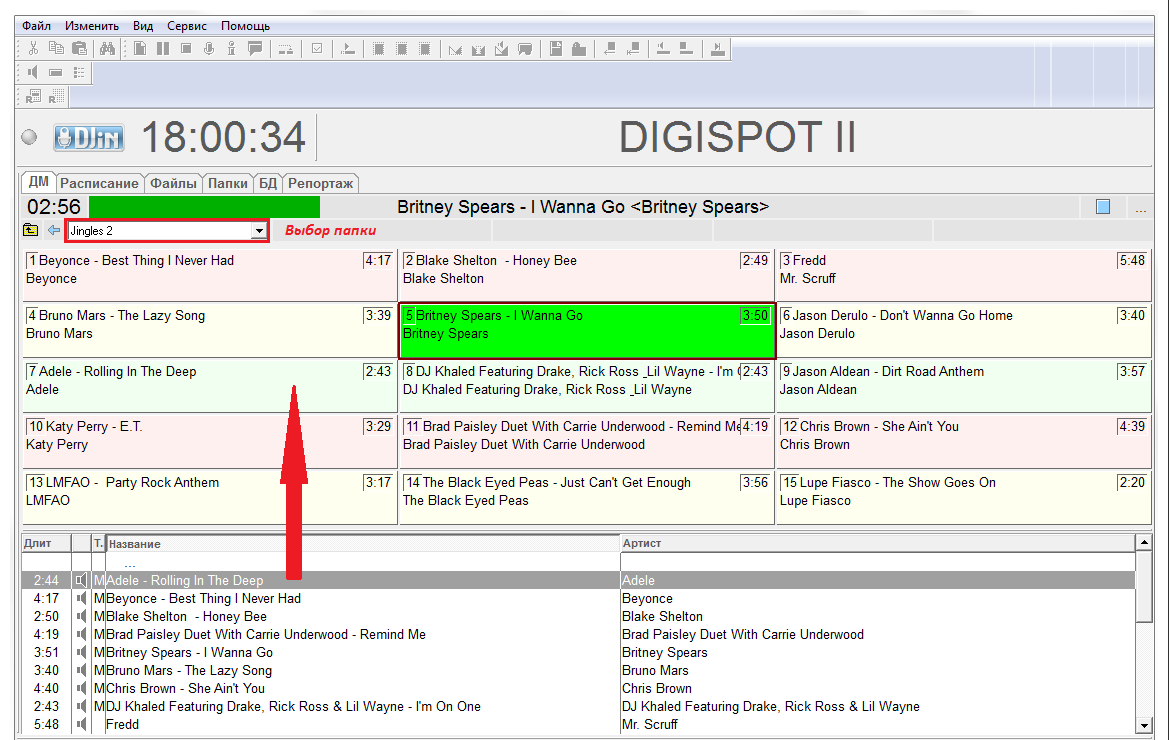Click the Pause toolbar icon

[163, 49]
